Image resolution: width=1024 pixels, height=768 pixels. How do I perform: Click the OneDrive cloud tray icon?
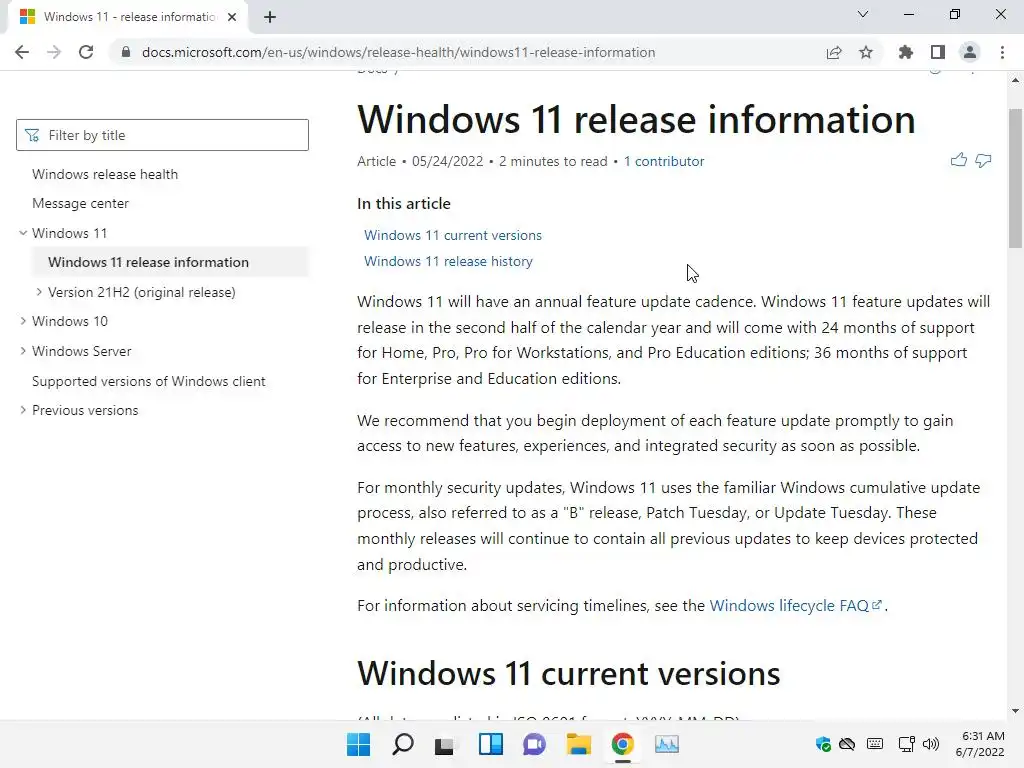847,744
